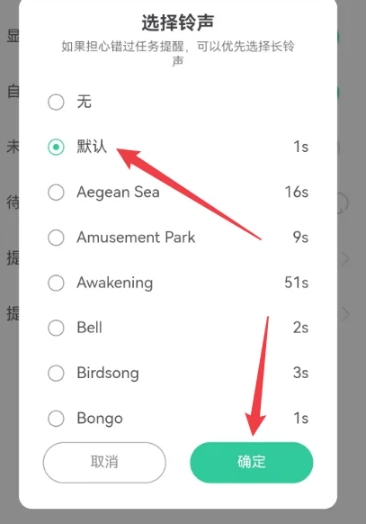Click the 9s duration beside Amusement Park
367x524 pixels.
(301, 238)
